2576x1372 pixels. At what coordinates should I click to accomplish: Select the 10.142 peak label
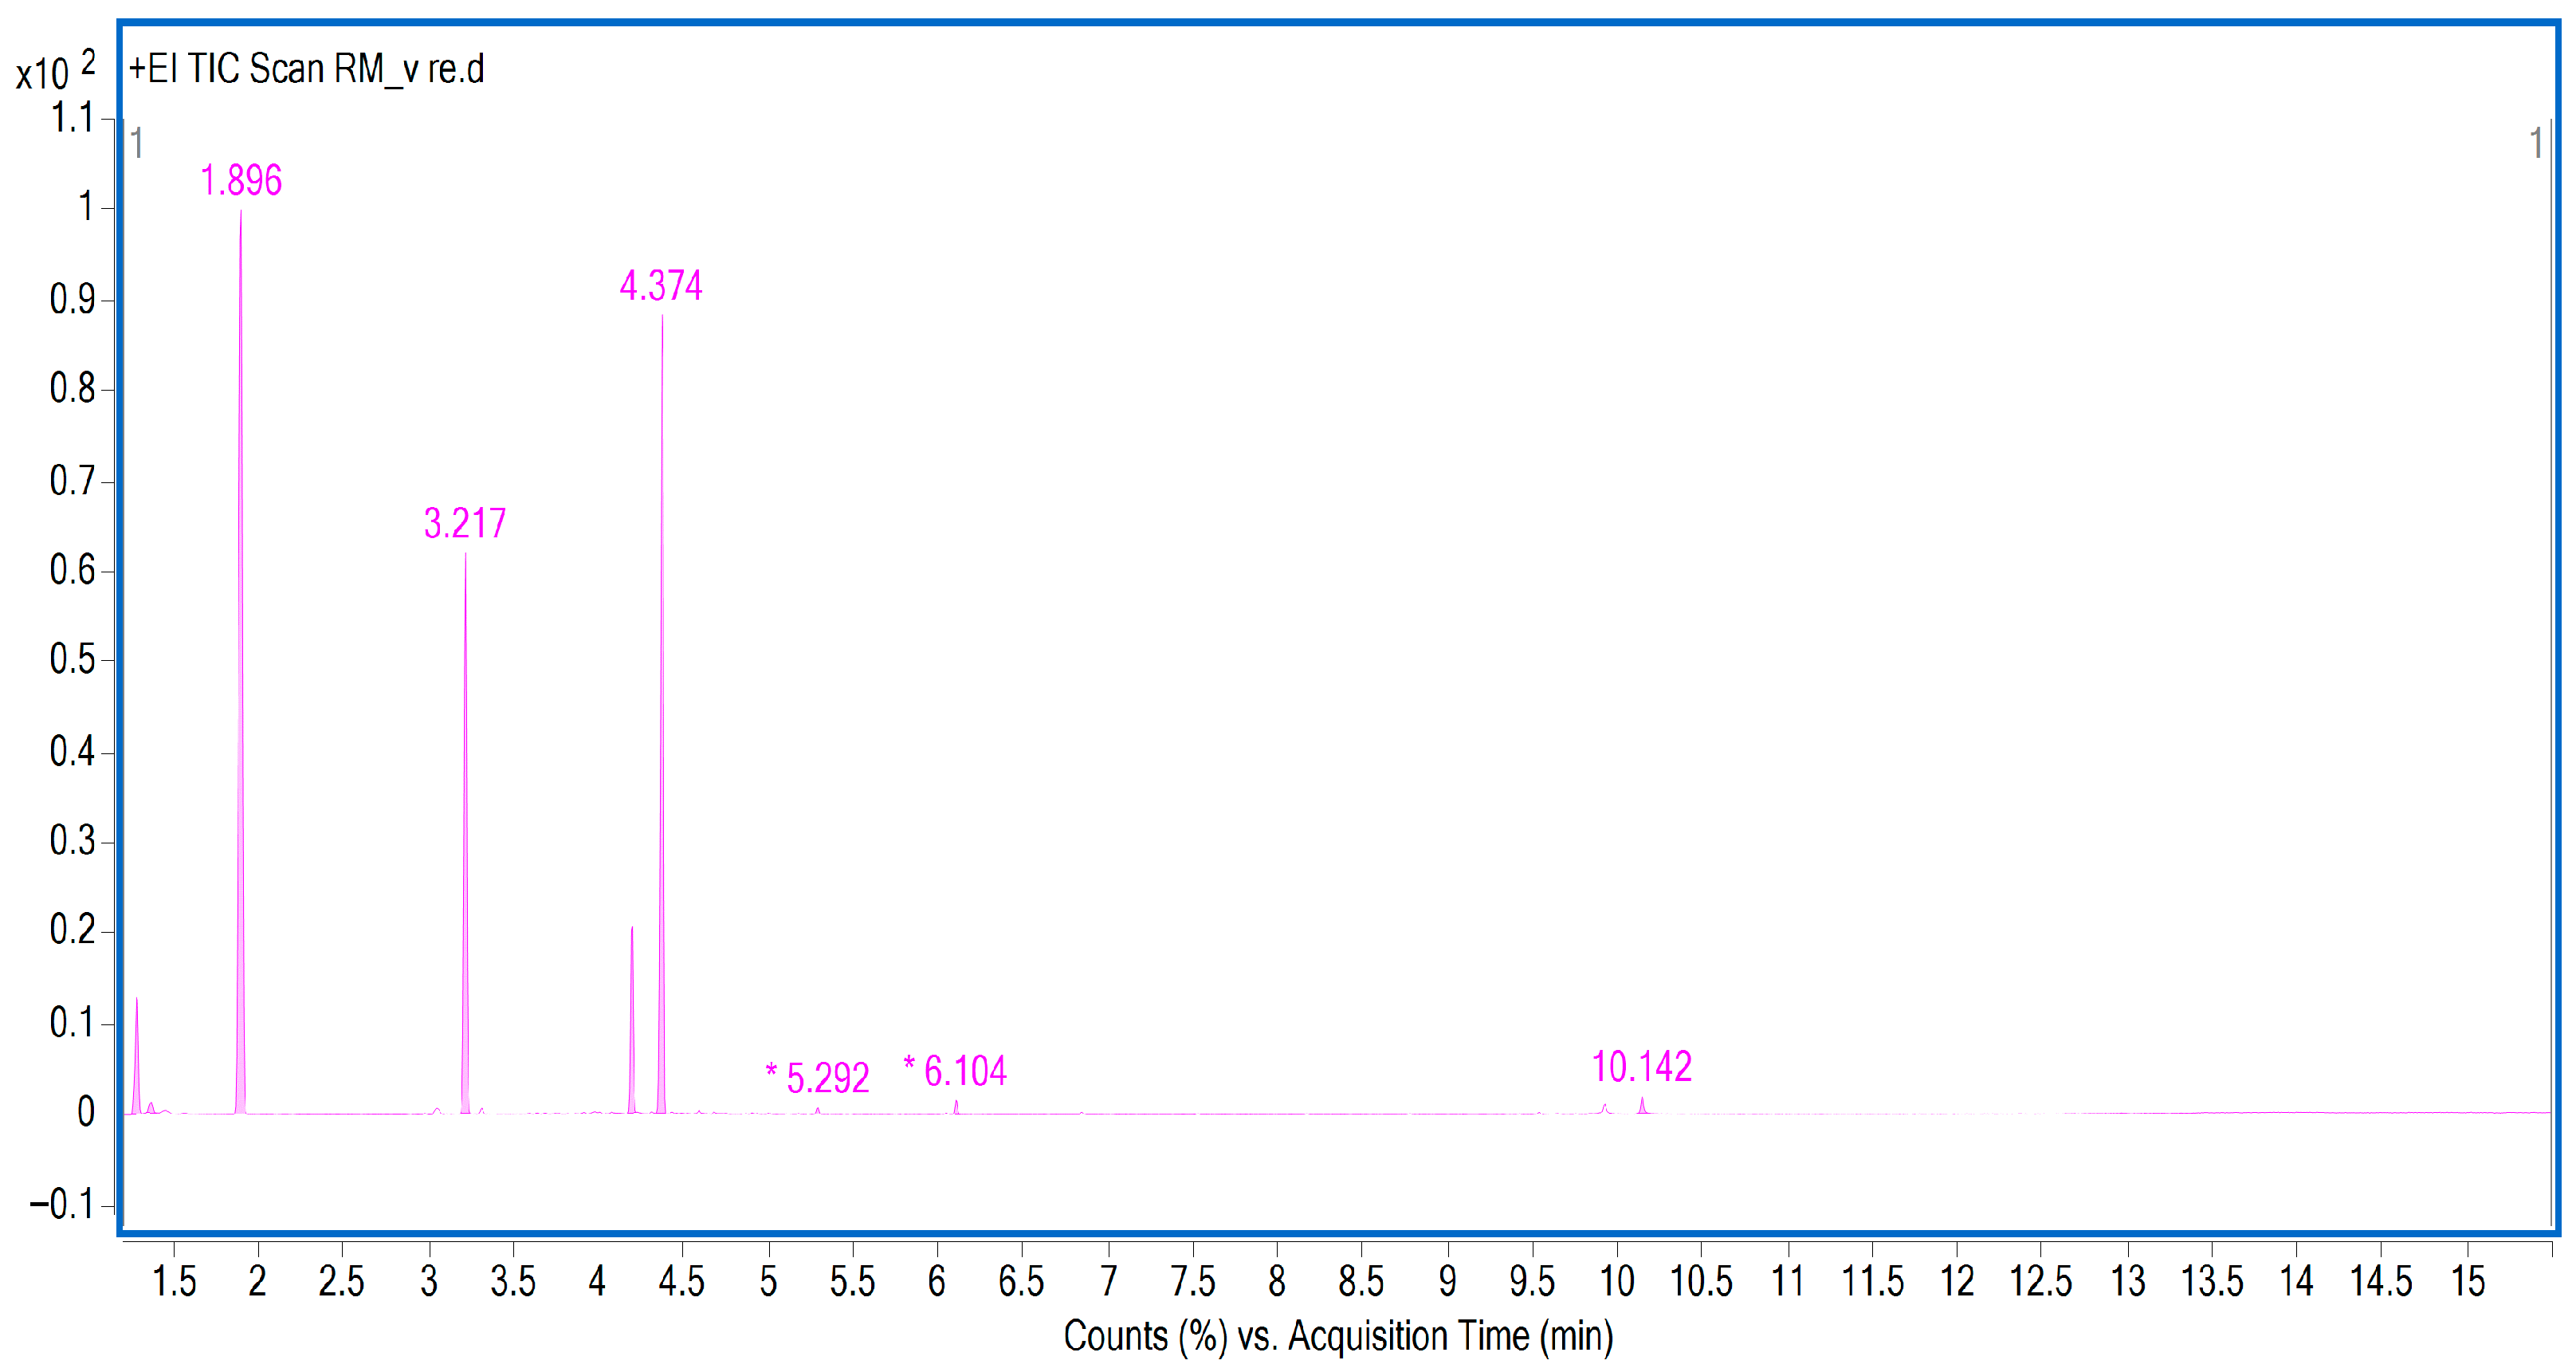click(x=1642, y=1067)
